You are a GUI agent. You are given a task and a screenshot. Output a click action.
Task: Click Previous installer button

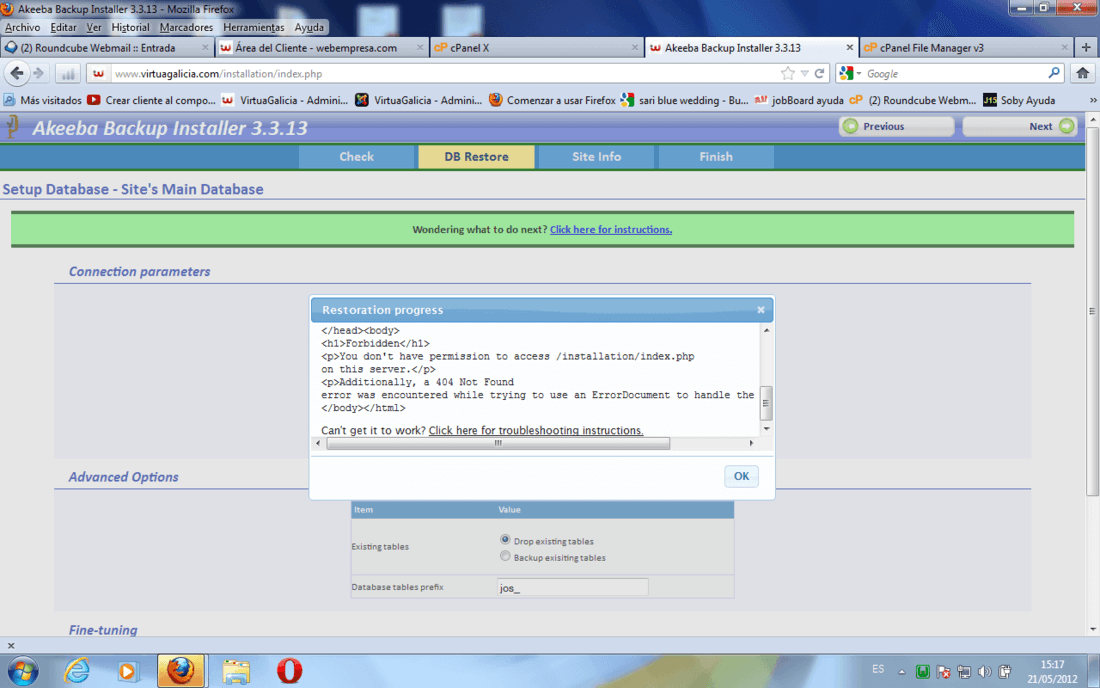[896, 126]
